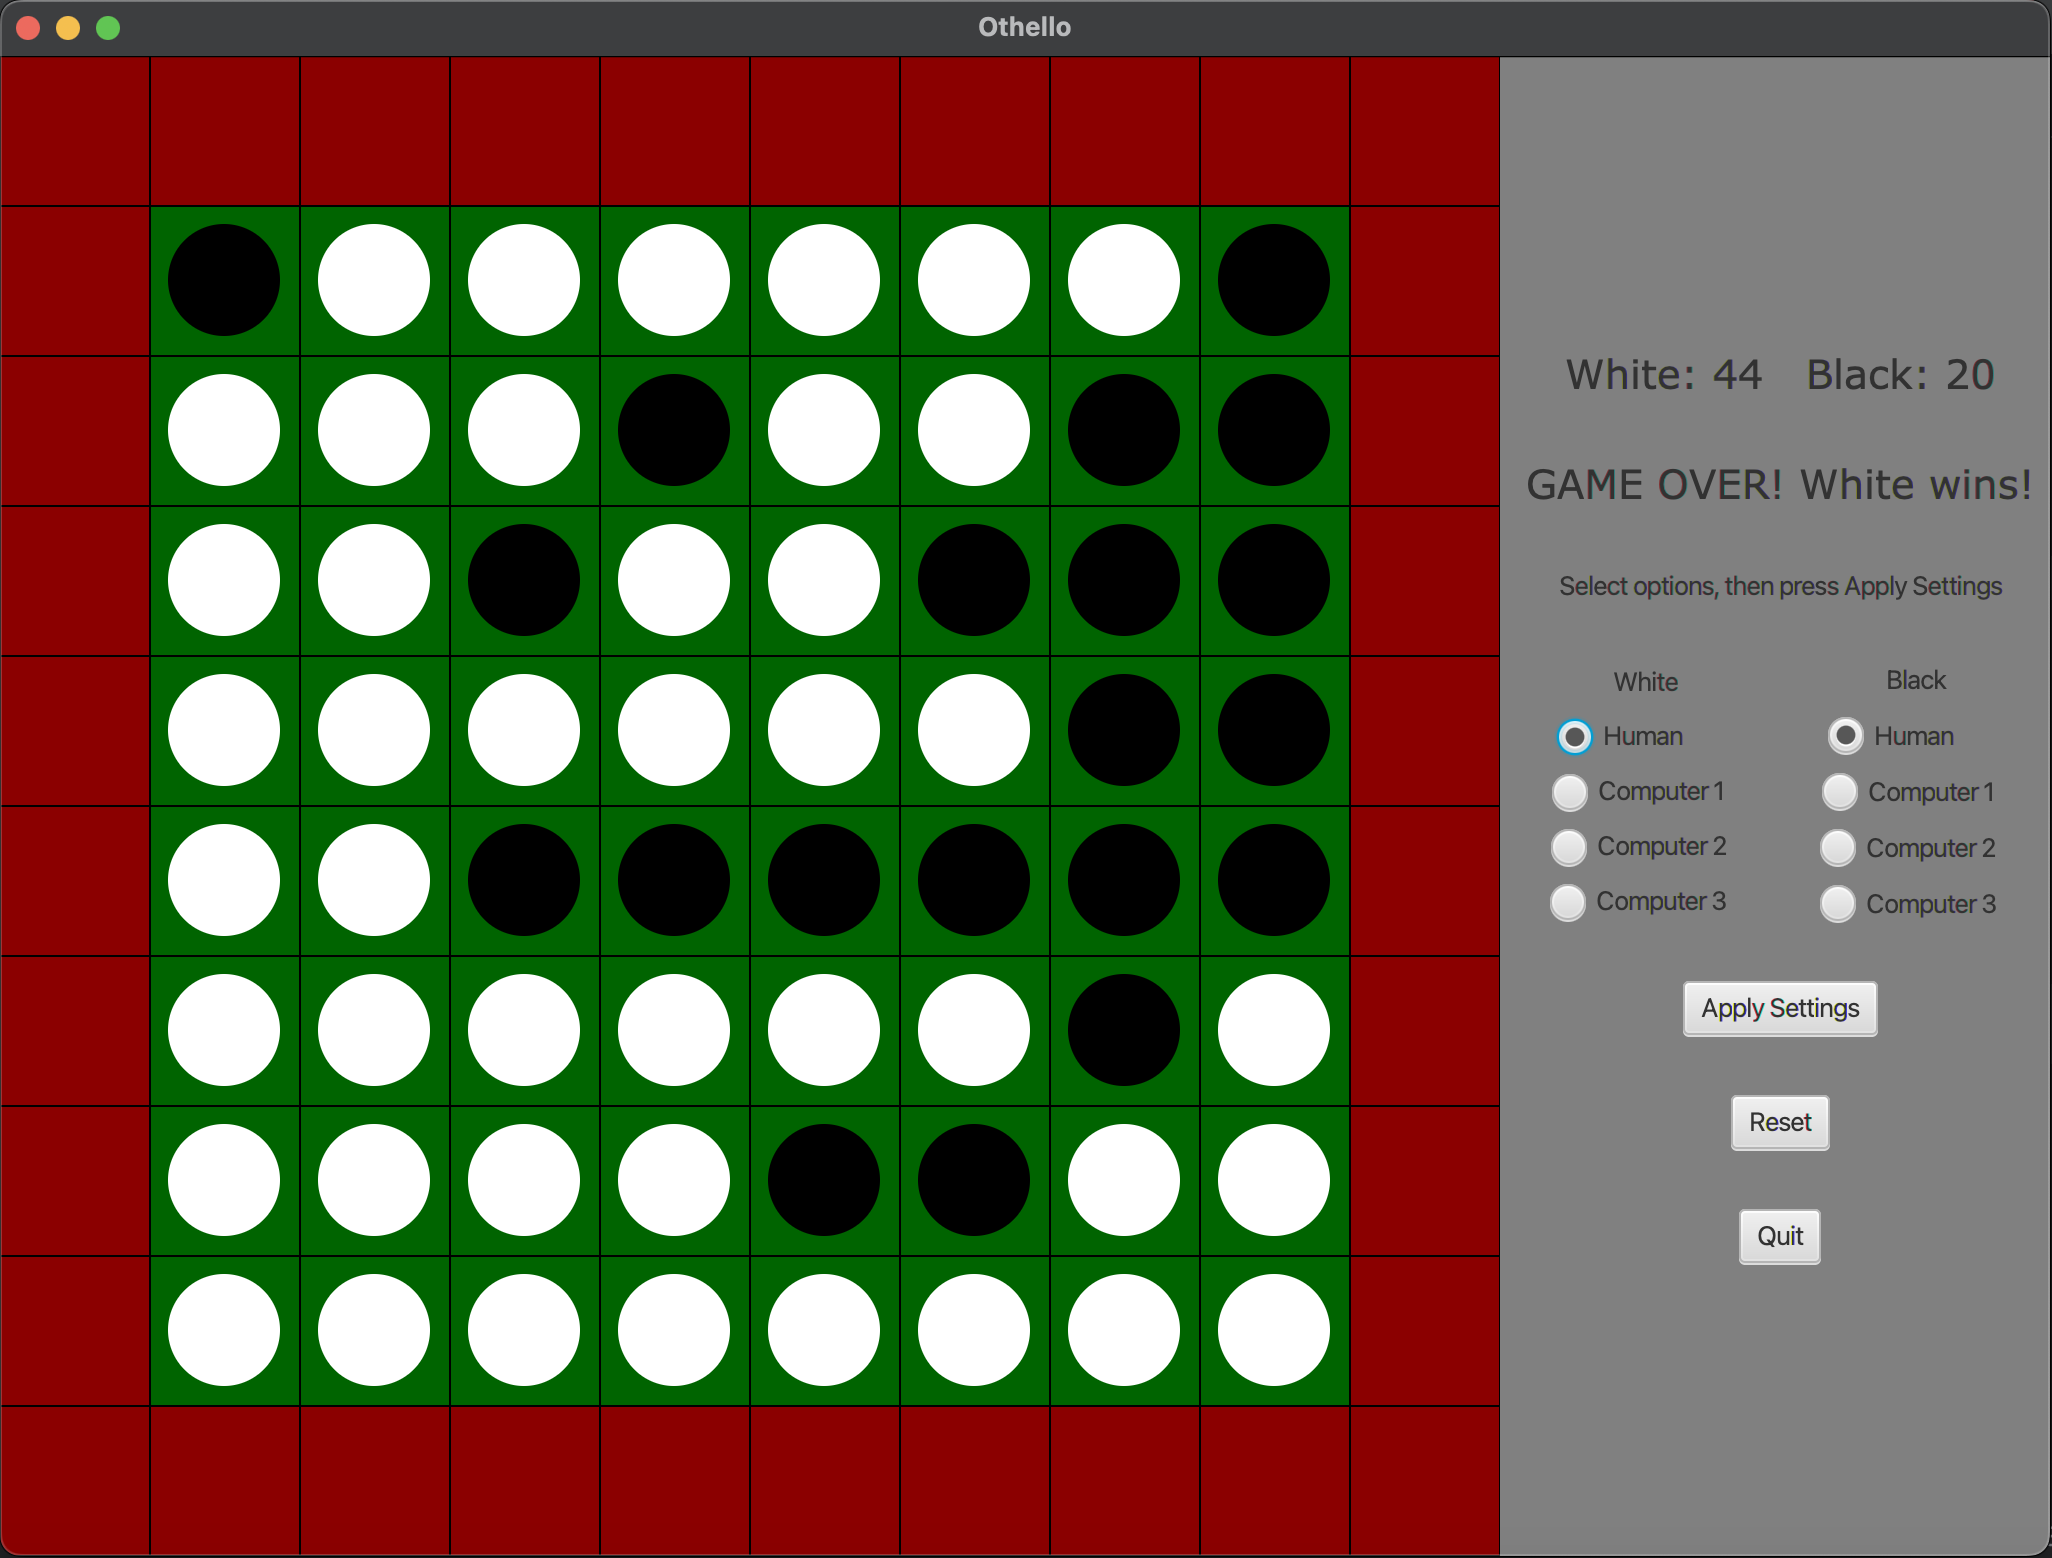Image resolution: width=2052 pixels, height=1558 pixels.
Task: Select Human radio button under White
Action: [1575, 737]
